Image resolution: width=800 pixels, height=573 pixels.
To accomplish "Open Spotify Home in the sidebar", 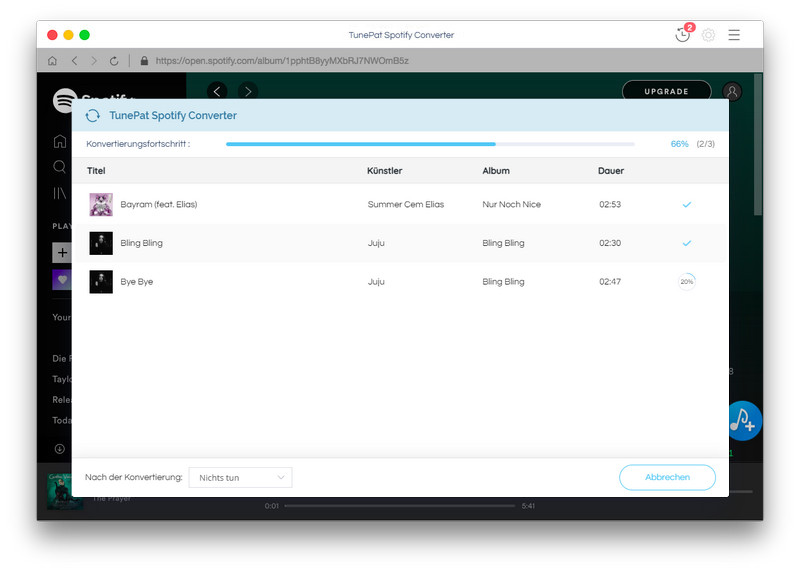I will [60, 141].
